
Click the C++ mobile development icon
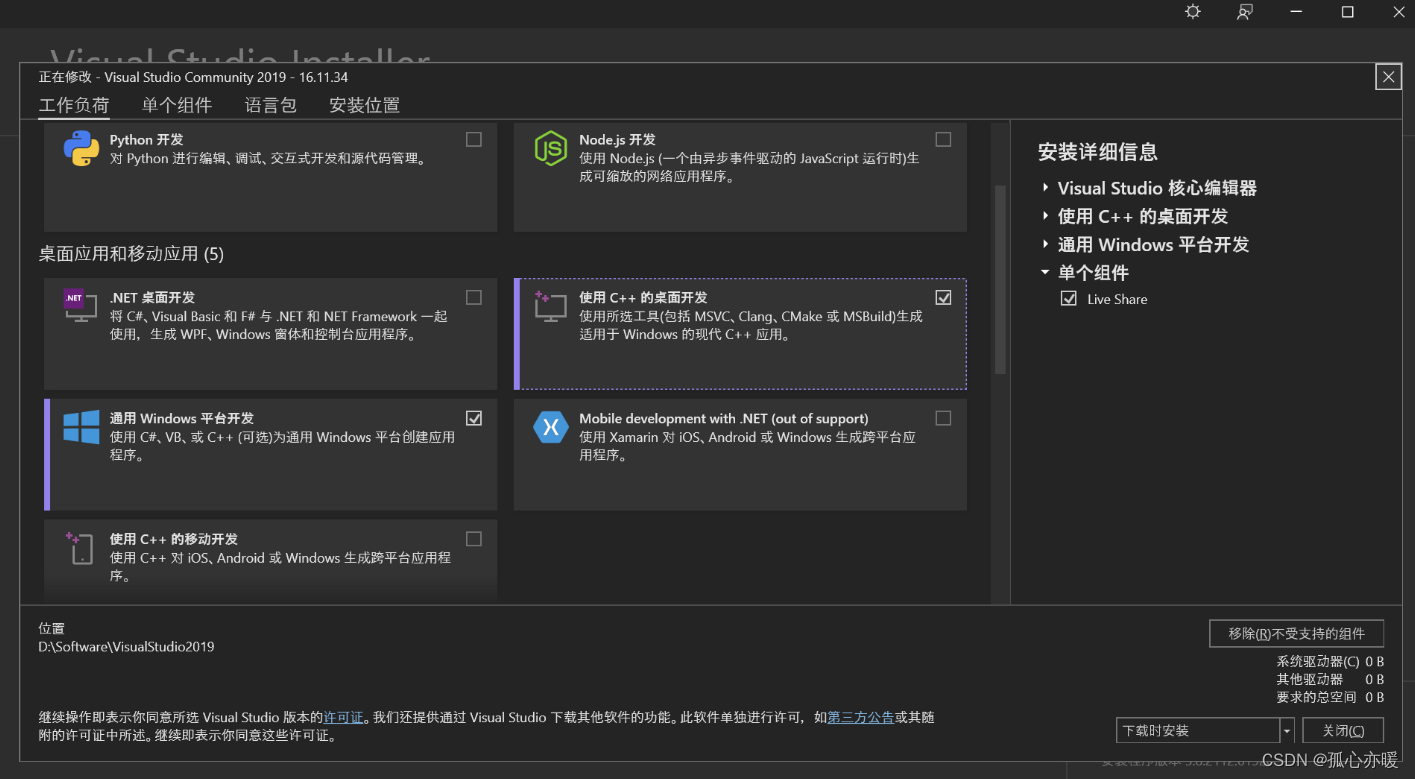(80, 547)
